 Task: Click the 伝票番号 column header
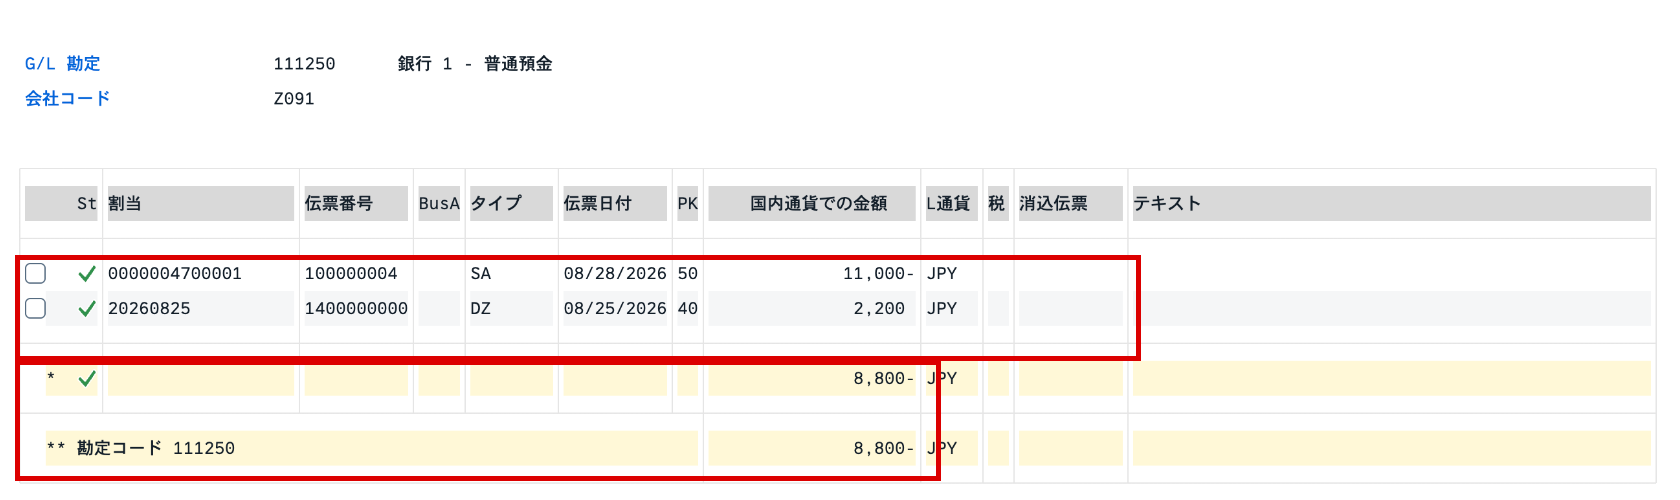(x=356, y=203)
